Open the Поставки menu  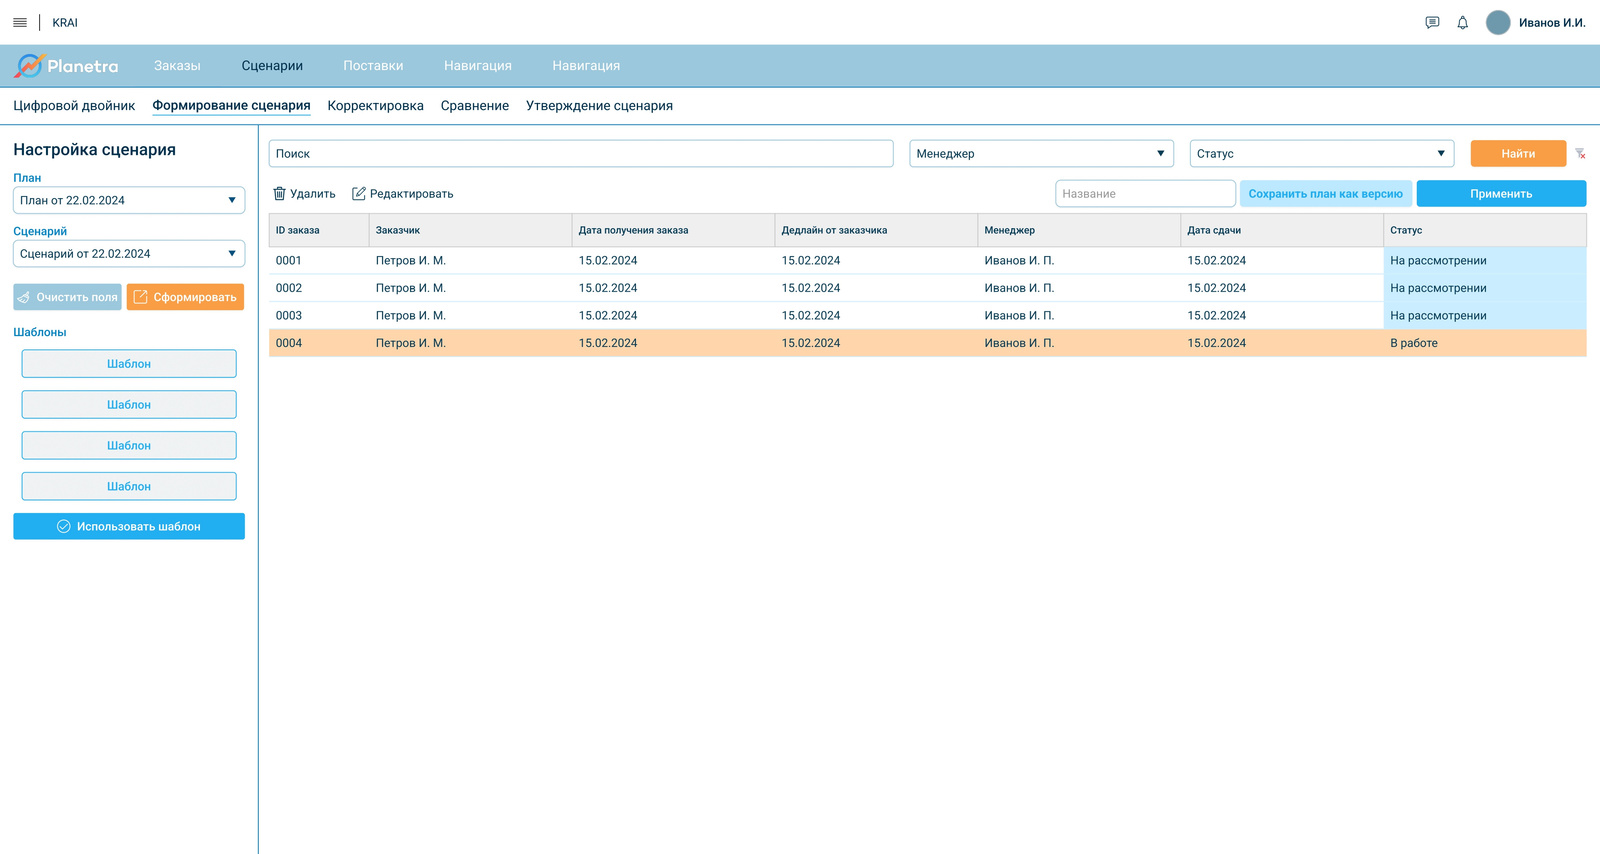coord(373,66)
